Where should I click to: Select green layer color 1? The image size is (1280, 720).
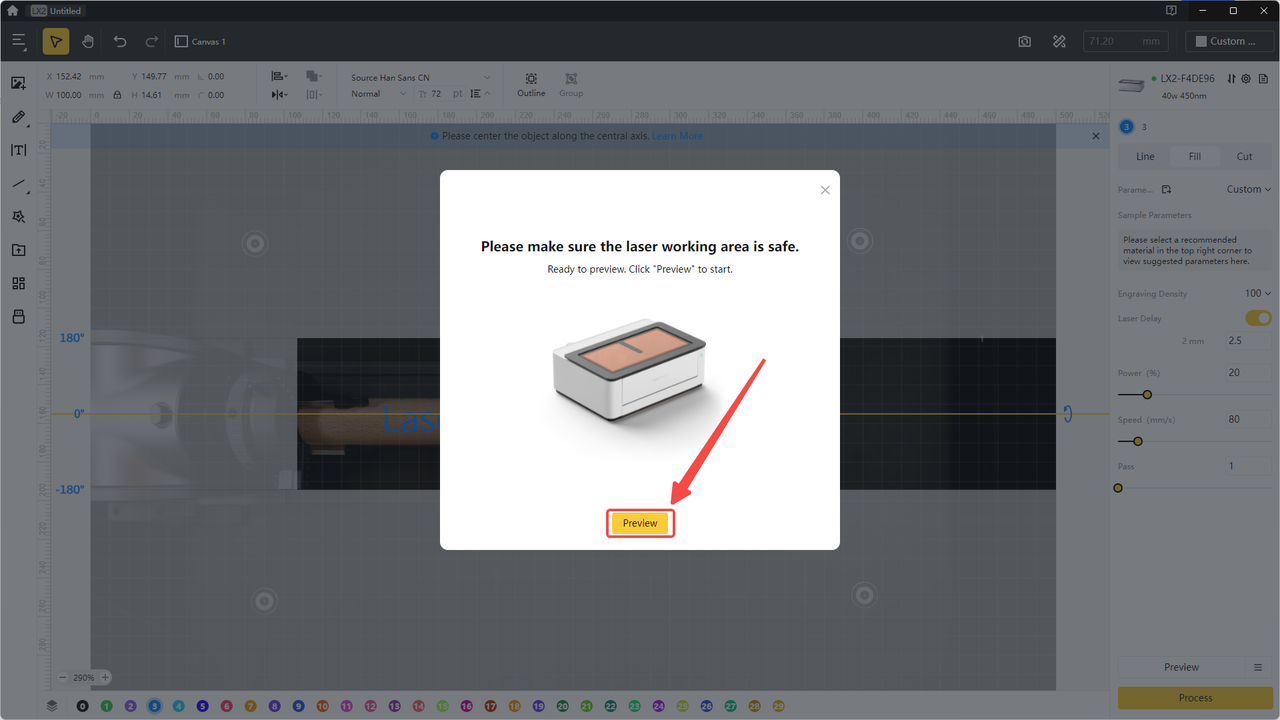[x=106, y=706]
